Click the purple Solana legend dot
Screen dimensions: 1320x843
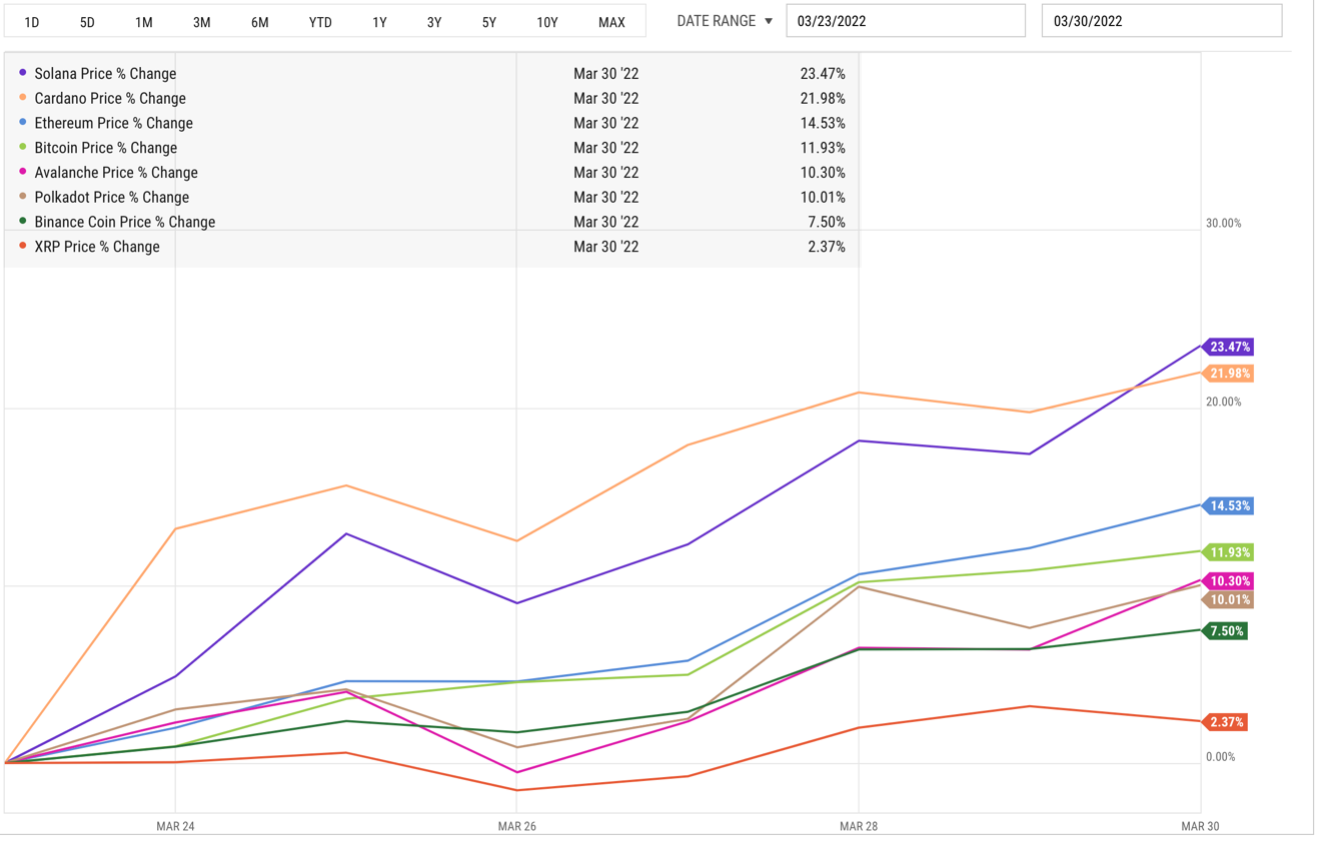pyautogui.click(x=23, y=73)
